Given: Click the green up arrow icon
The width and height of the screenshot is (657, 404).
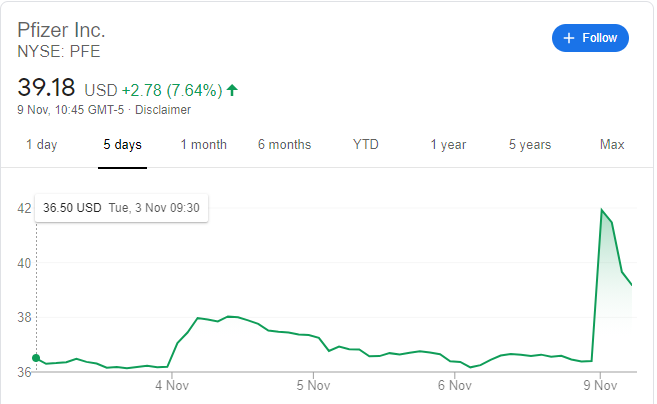Looking at the screenshot, I should pos(232,90).
